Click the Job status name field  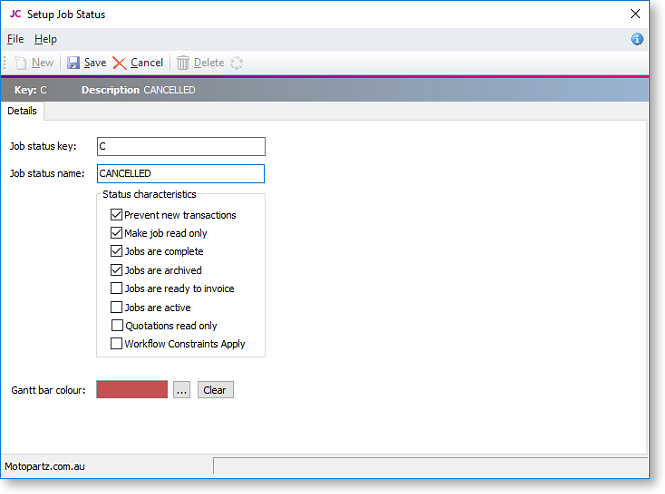tap(181, 173)
